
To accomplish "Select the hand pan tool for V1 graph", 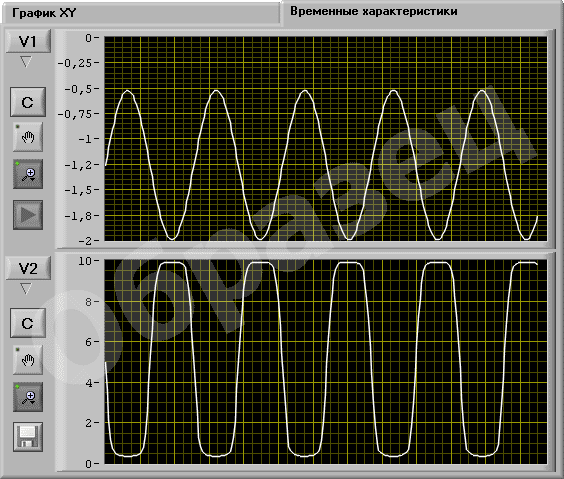I will [28, 137].
